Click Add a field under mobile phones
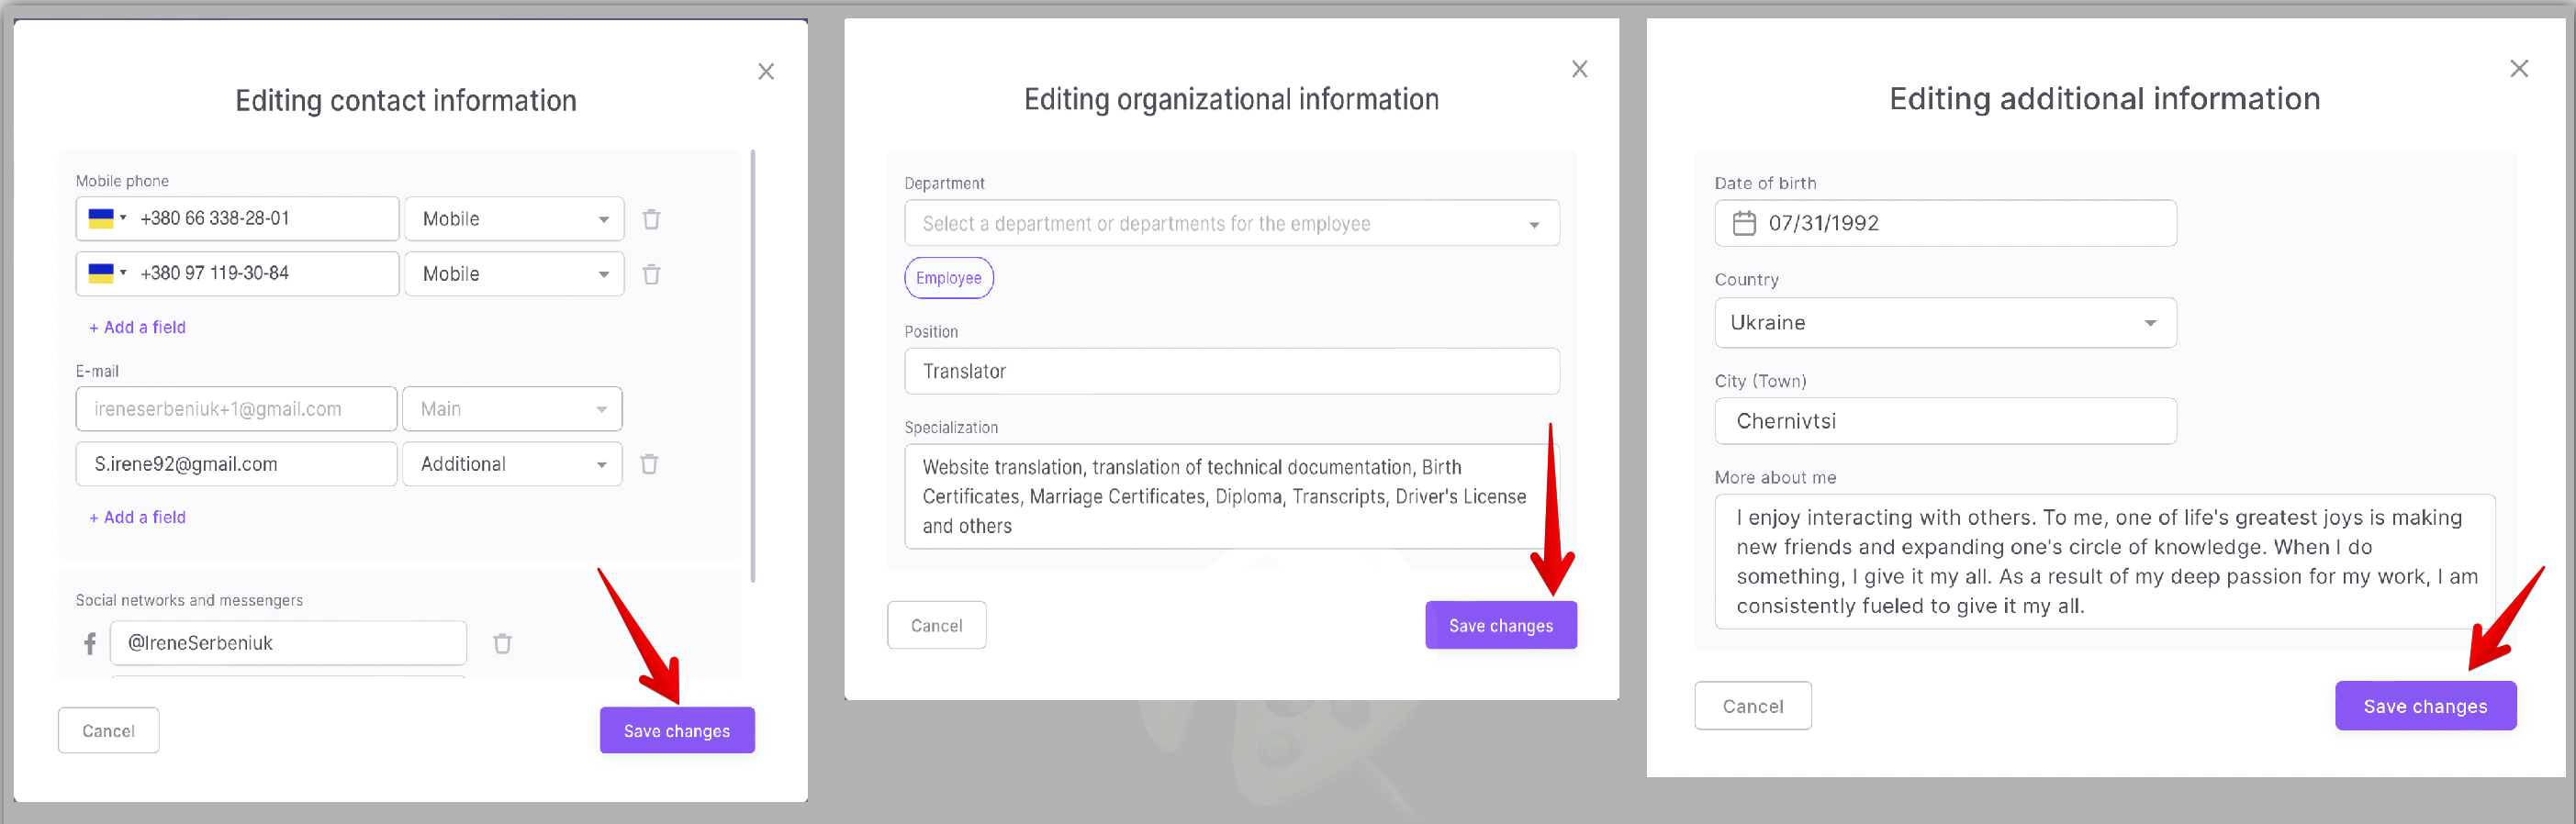Image resolution: width=2576 pixels, height=824 pixels. (138, 327)
